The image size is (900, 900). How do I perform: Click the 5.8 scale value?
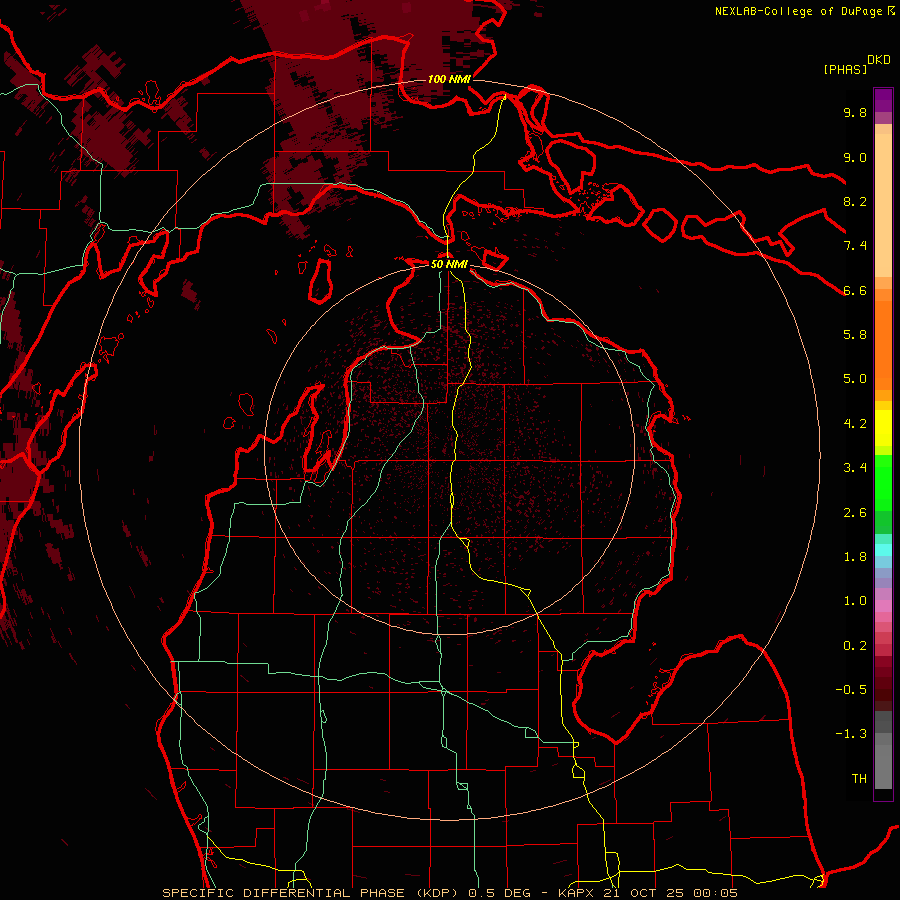coord(855,335)
